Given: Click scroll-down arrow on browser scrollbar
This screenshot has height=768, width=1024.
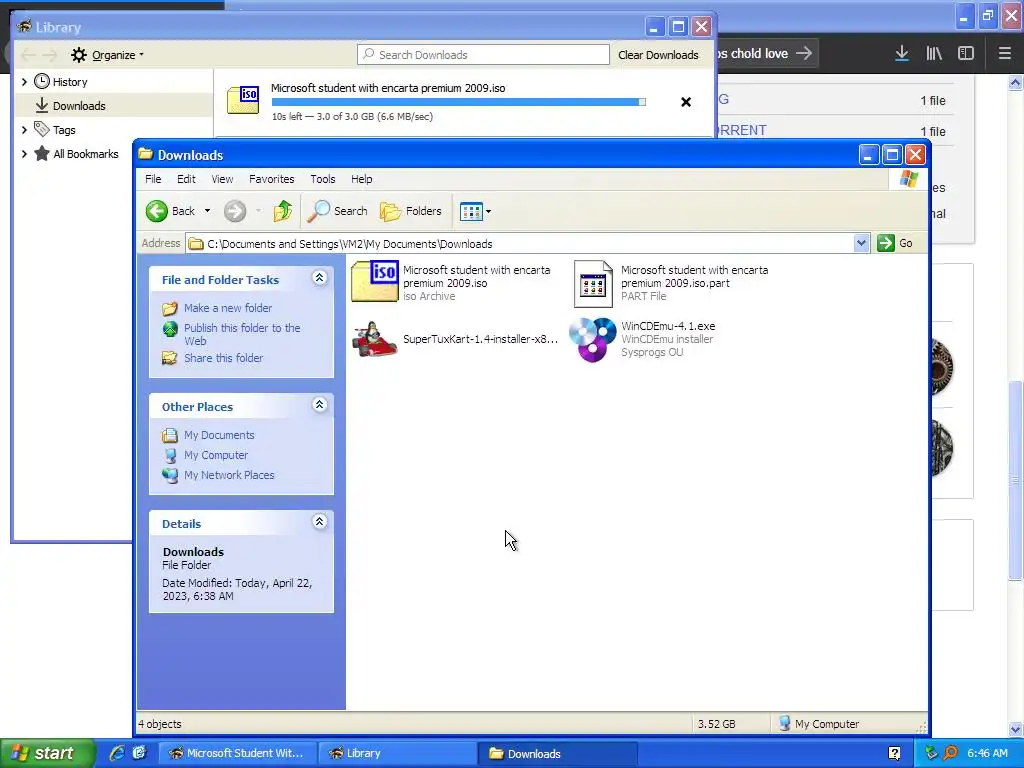Looking at the screenshot, I should click(1015, 729).
